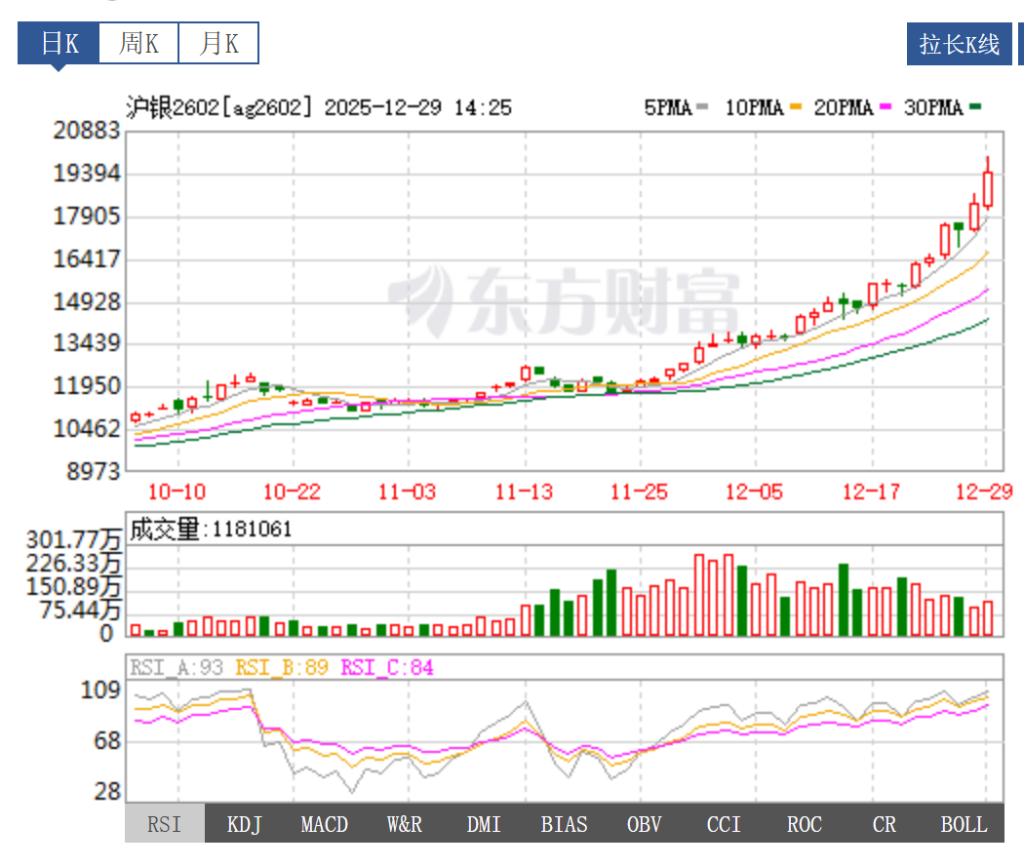The image size is (1024, 865).
Task: Select the DMI indicator tab
Action: 484,824
